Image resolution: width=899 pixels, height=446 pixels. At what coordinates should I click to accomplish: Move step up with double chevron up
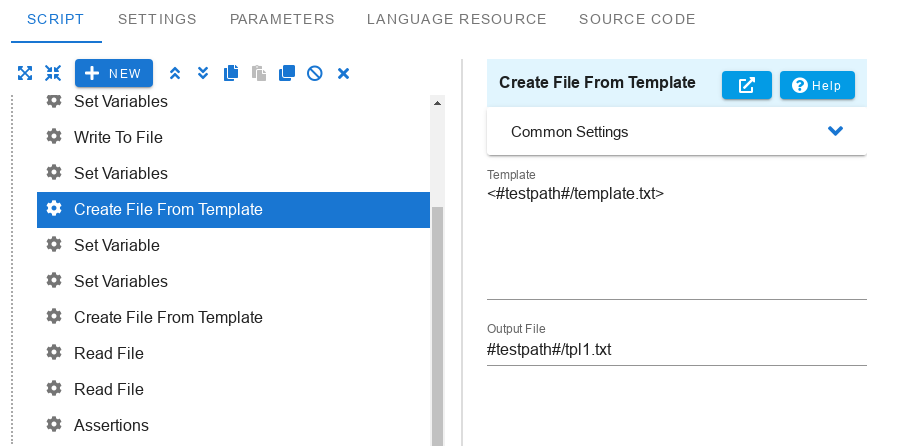pos(175,73)
